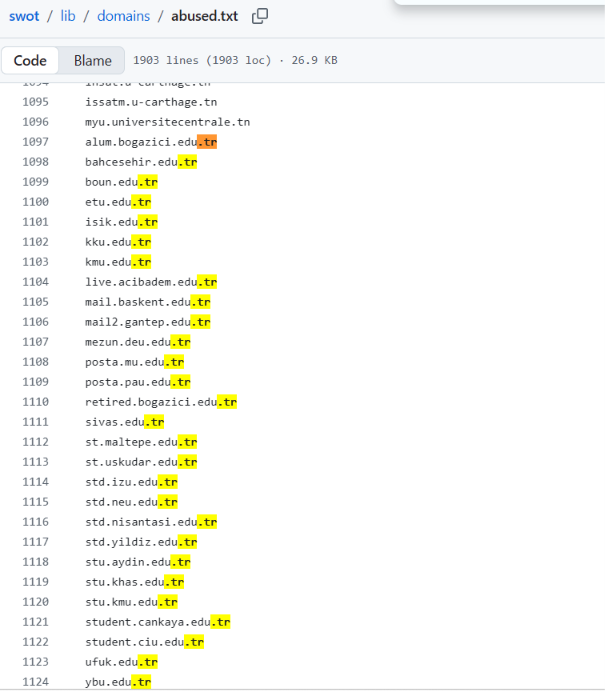The height and width of the screenshot is (691, 605).
Task: Click the isik.edu.tr line
Action: [x=121, y=222]
